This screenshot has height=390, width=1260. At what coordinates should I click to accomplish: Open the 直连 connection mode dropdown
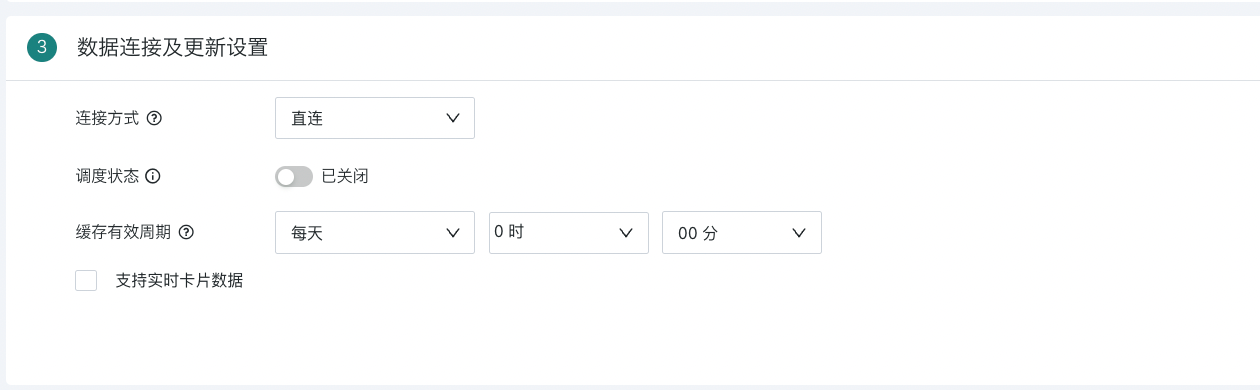pyautogui.click(x=375, y=118)
